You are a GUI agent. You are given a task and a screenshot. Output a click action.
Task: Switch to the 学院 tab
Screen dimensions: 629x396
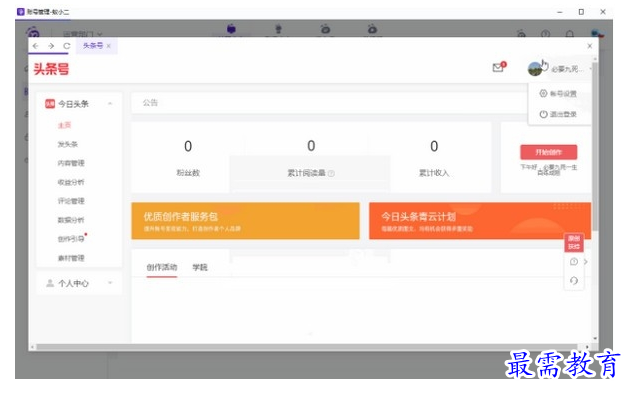(200, 267)
